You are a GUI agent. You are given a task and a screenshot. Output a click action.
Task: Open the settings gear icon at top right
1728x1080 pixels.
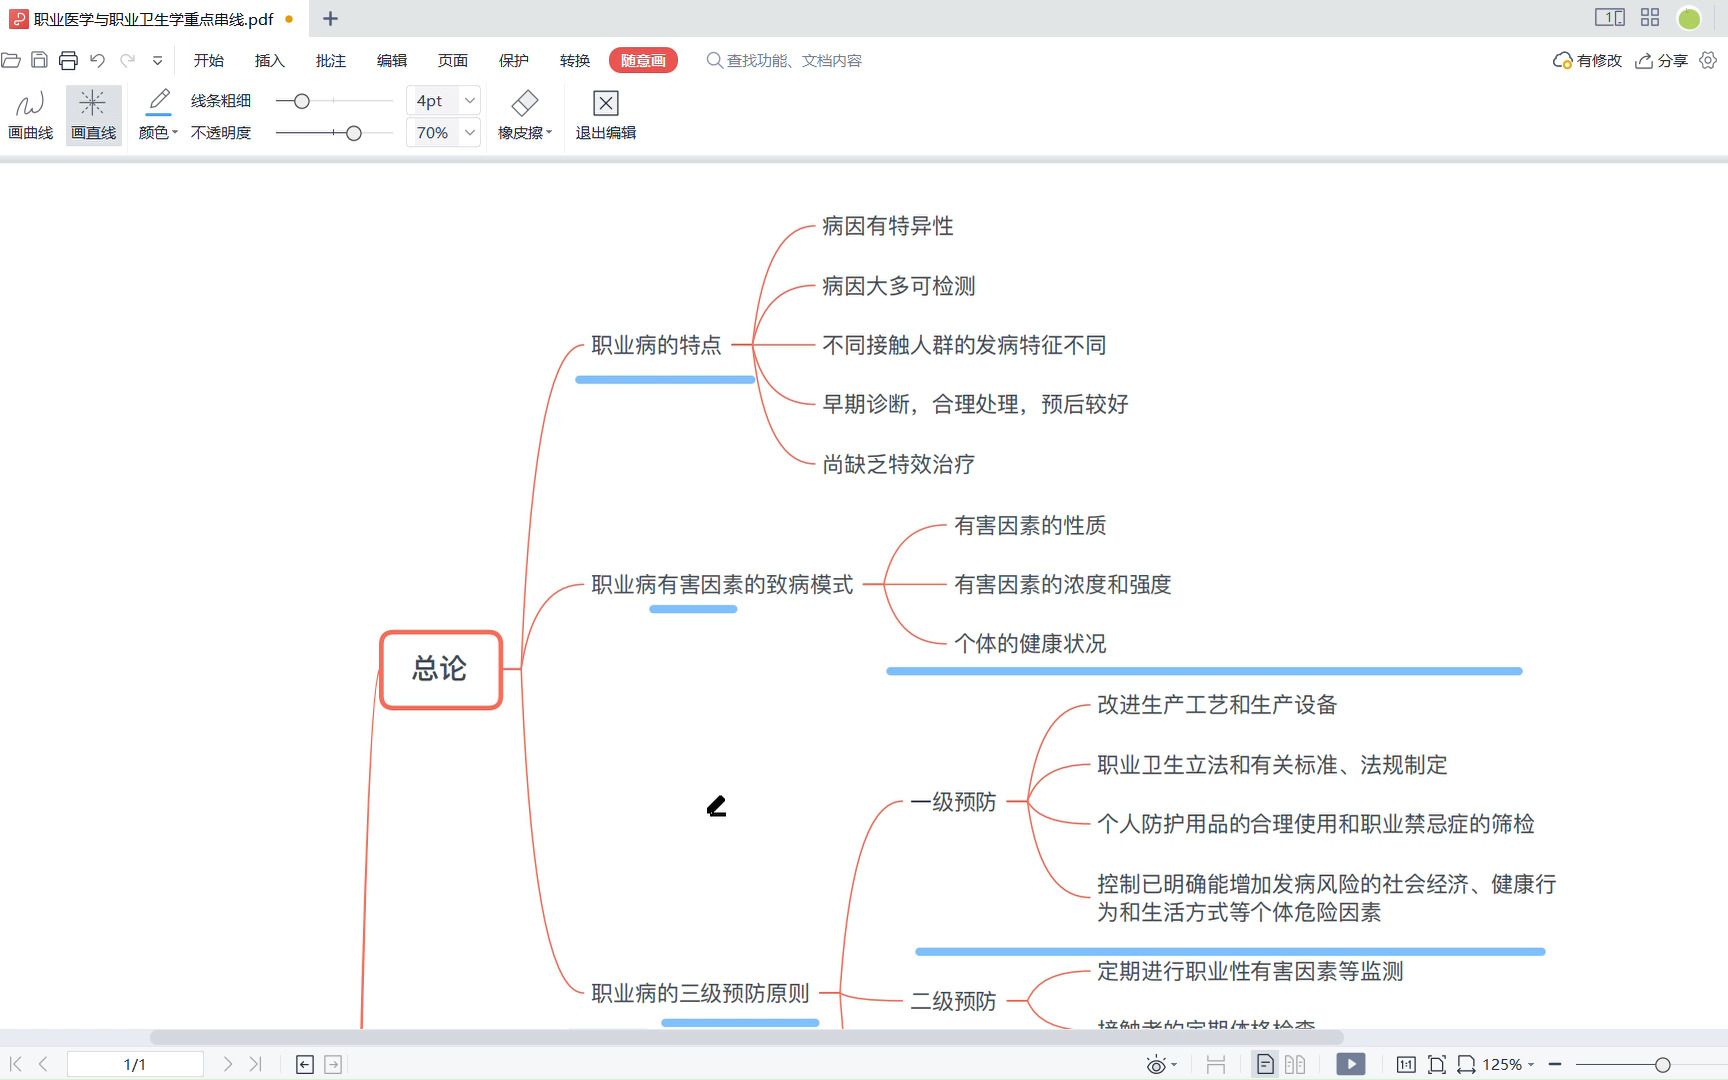pos(1708,60)
